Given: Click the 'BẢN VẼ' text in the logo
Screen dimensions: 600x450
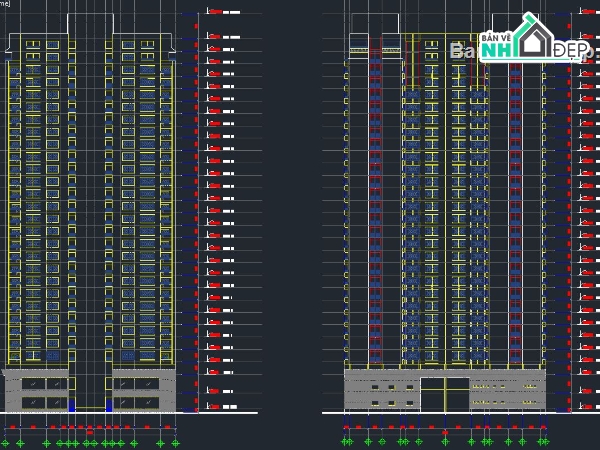Looking at the screenshot, I should pyautogui.click(x=496, y=38).
